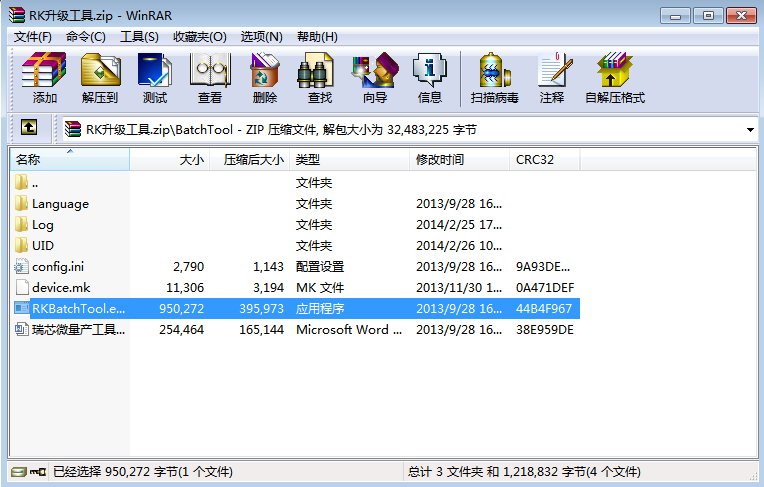This screenshot has width=764, height=487.
Task: Click the key password icon in status bar
Action: [x=38, y=472]
